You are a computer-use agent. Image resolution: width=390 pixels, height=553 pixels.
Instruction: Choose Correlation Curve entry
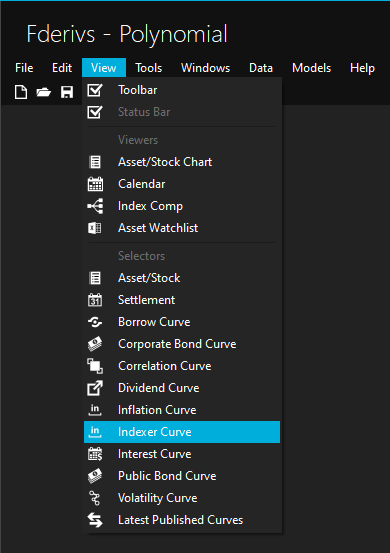[x=182, y=366]
